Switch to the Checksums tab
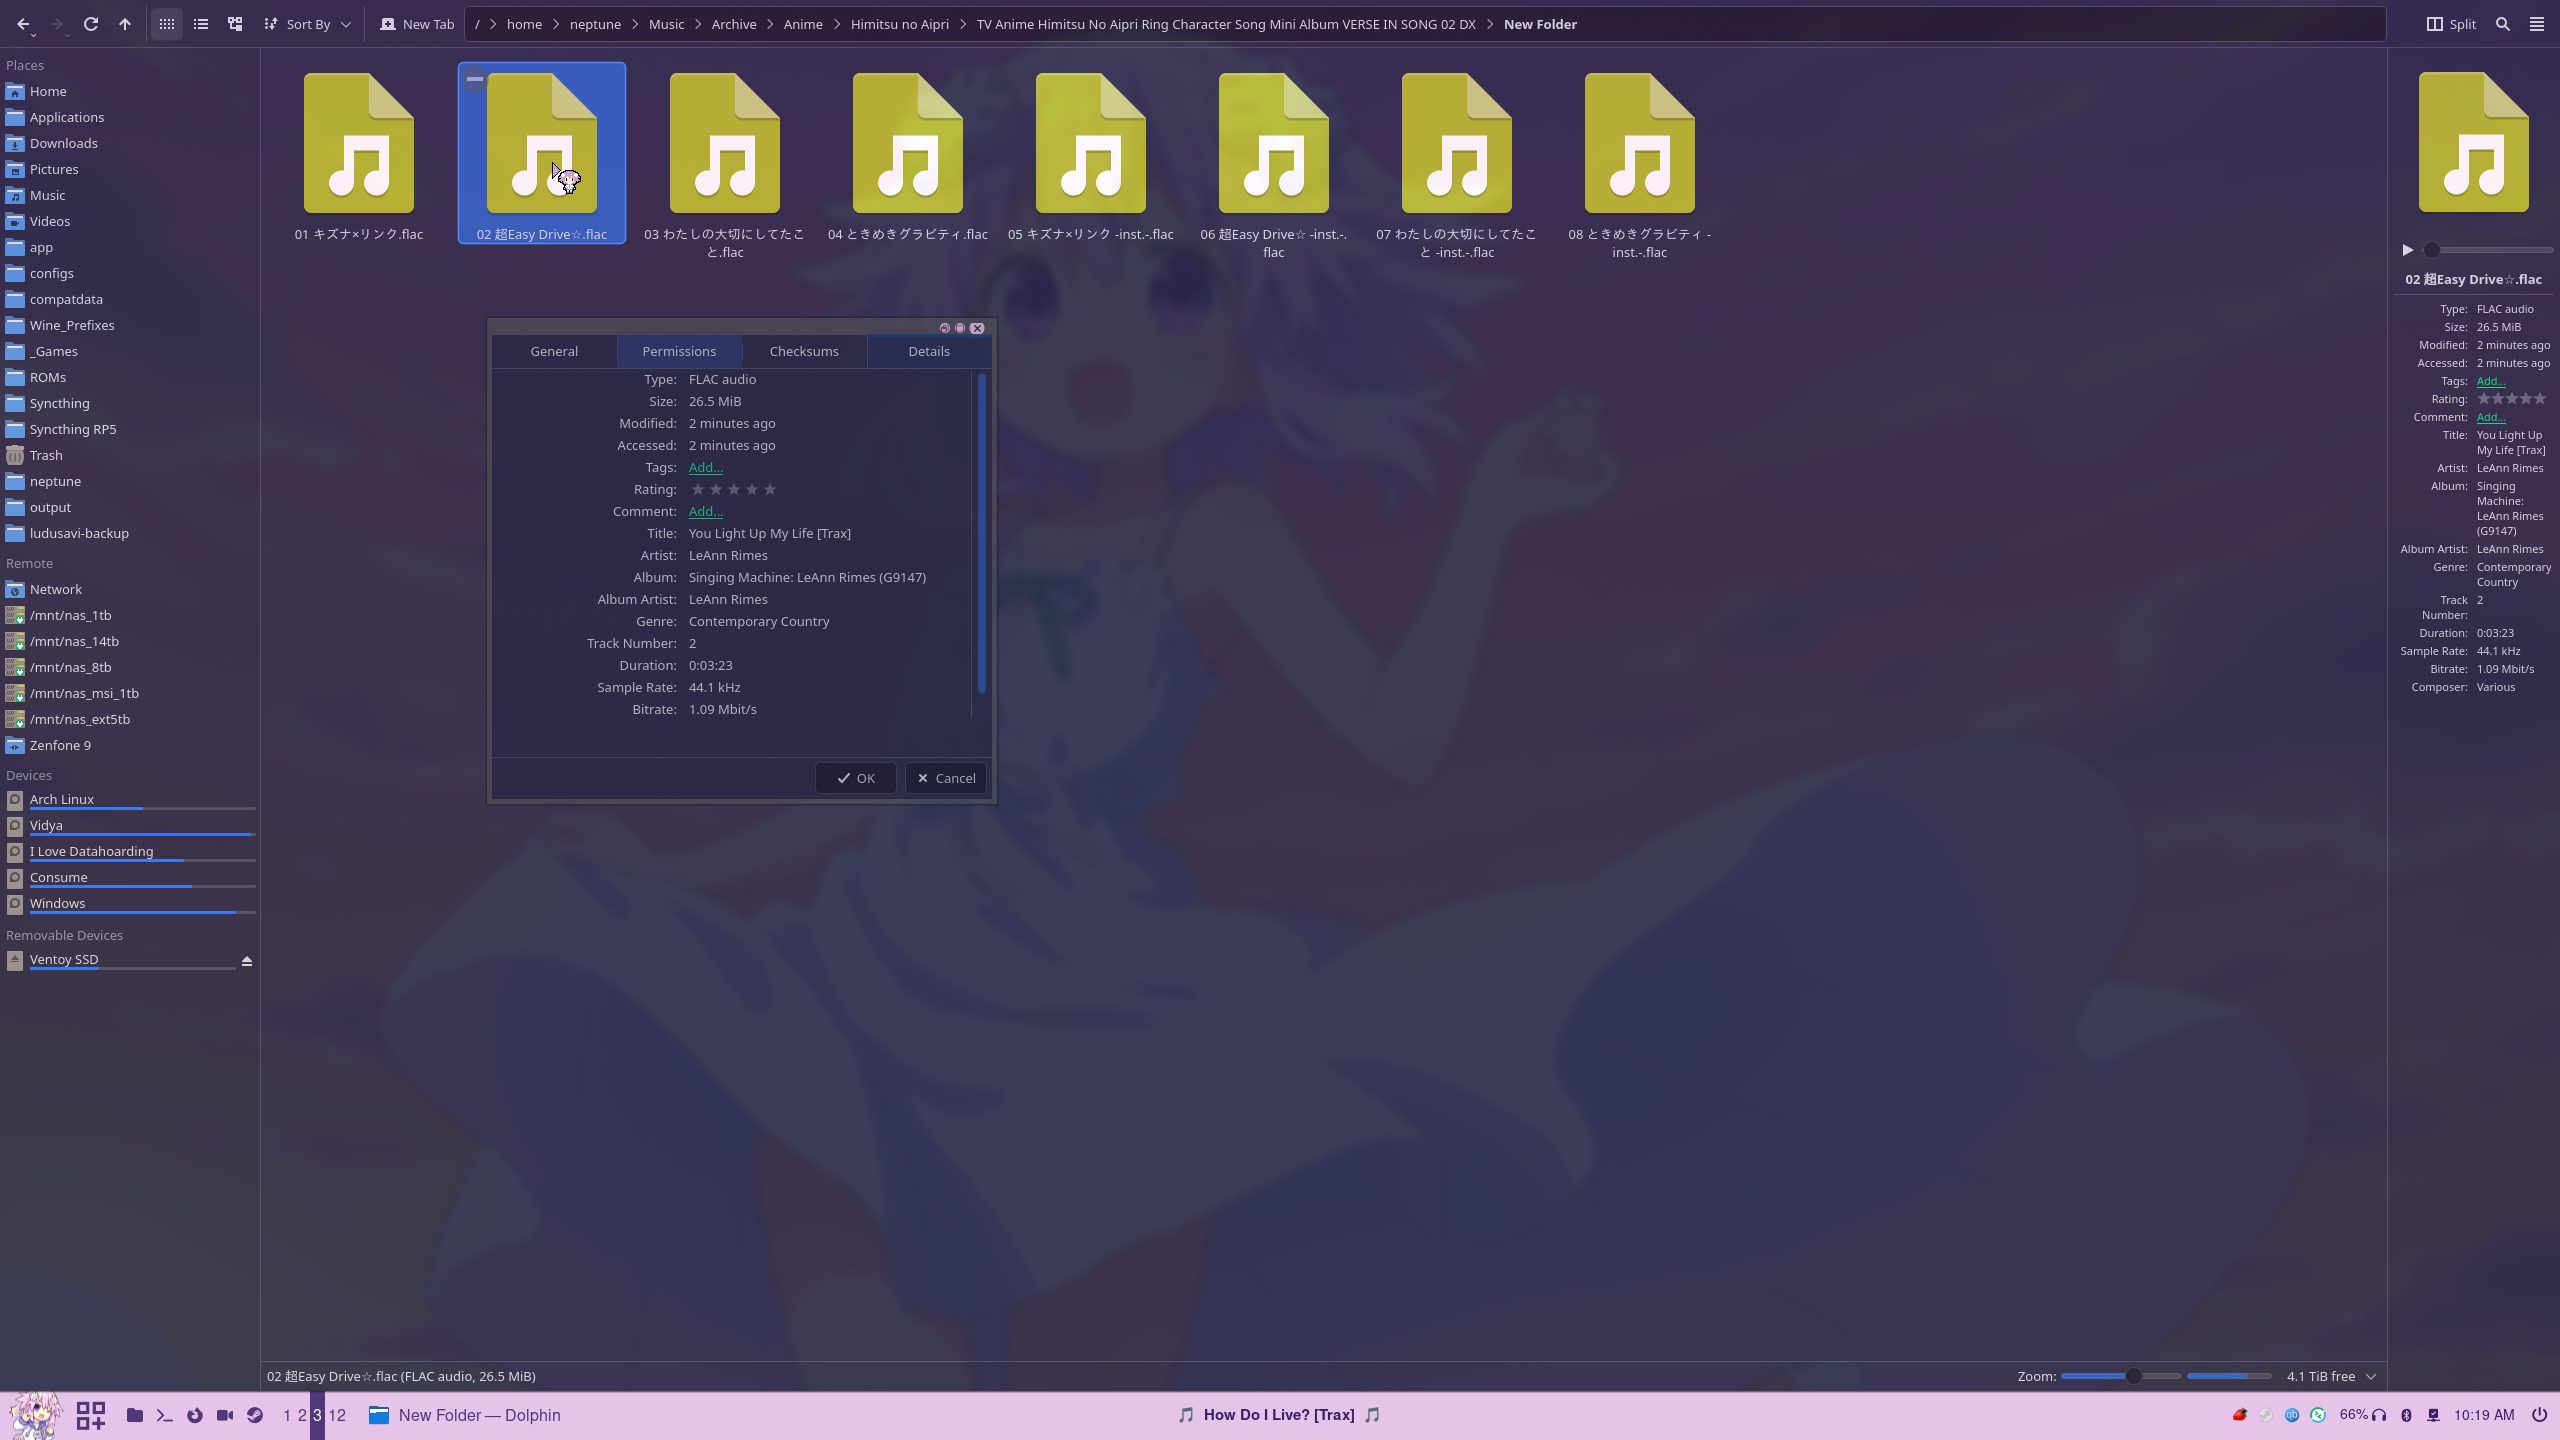 coord(804,351)
